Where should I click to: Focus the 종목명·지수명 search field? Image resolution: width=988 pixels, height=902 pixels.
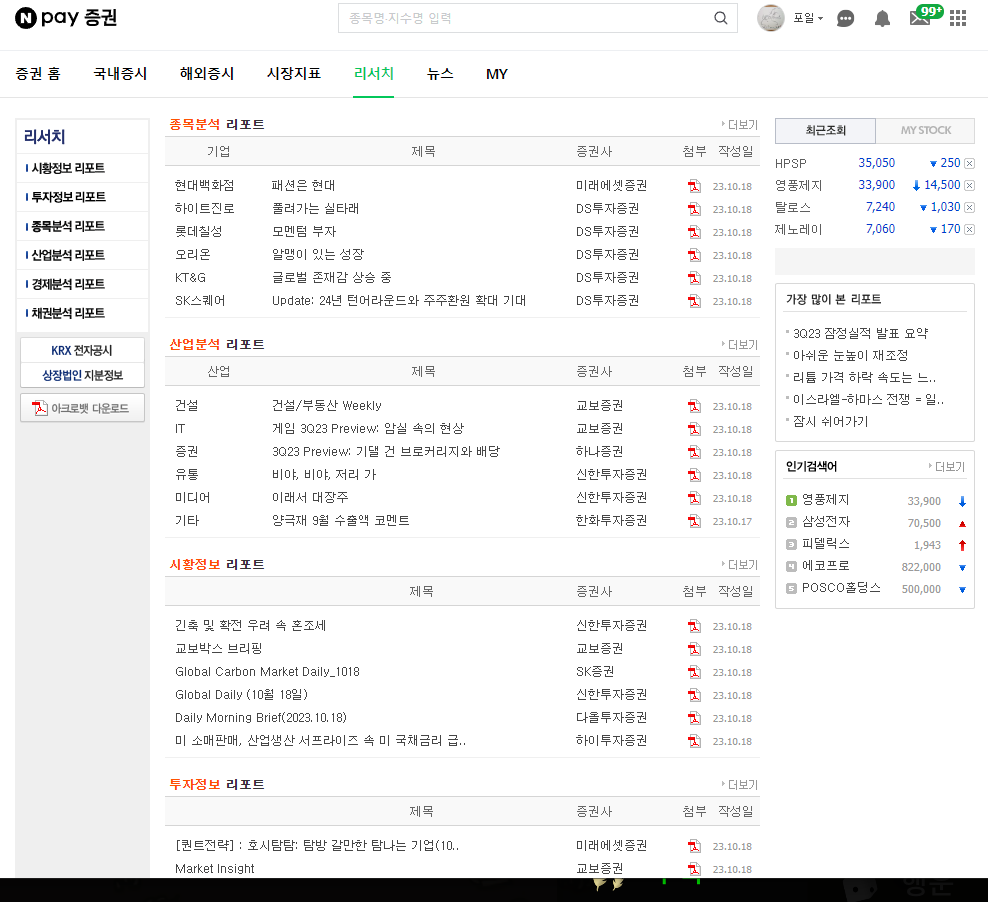coord(526,18)
